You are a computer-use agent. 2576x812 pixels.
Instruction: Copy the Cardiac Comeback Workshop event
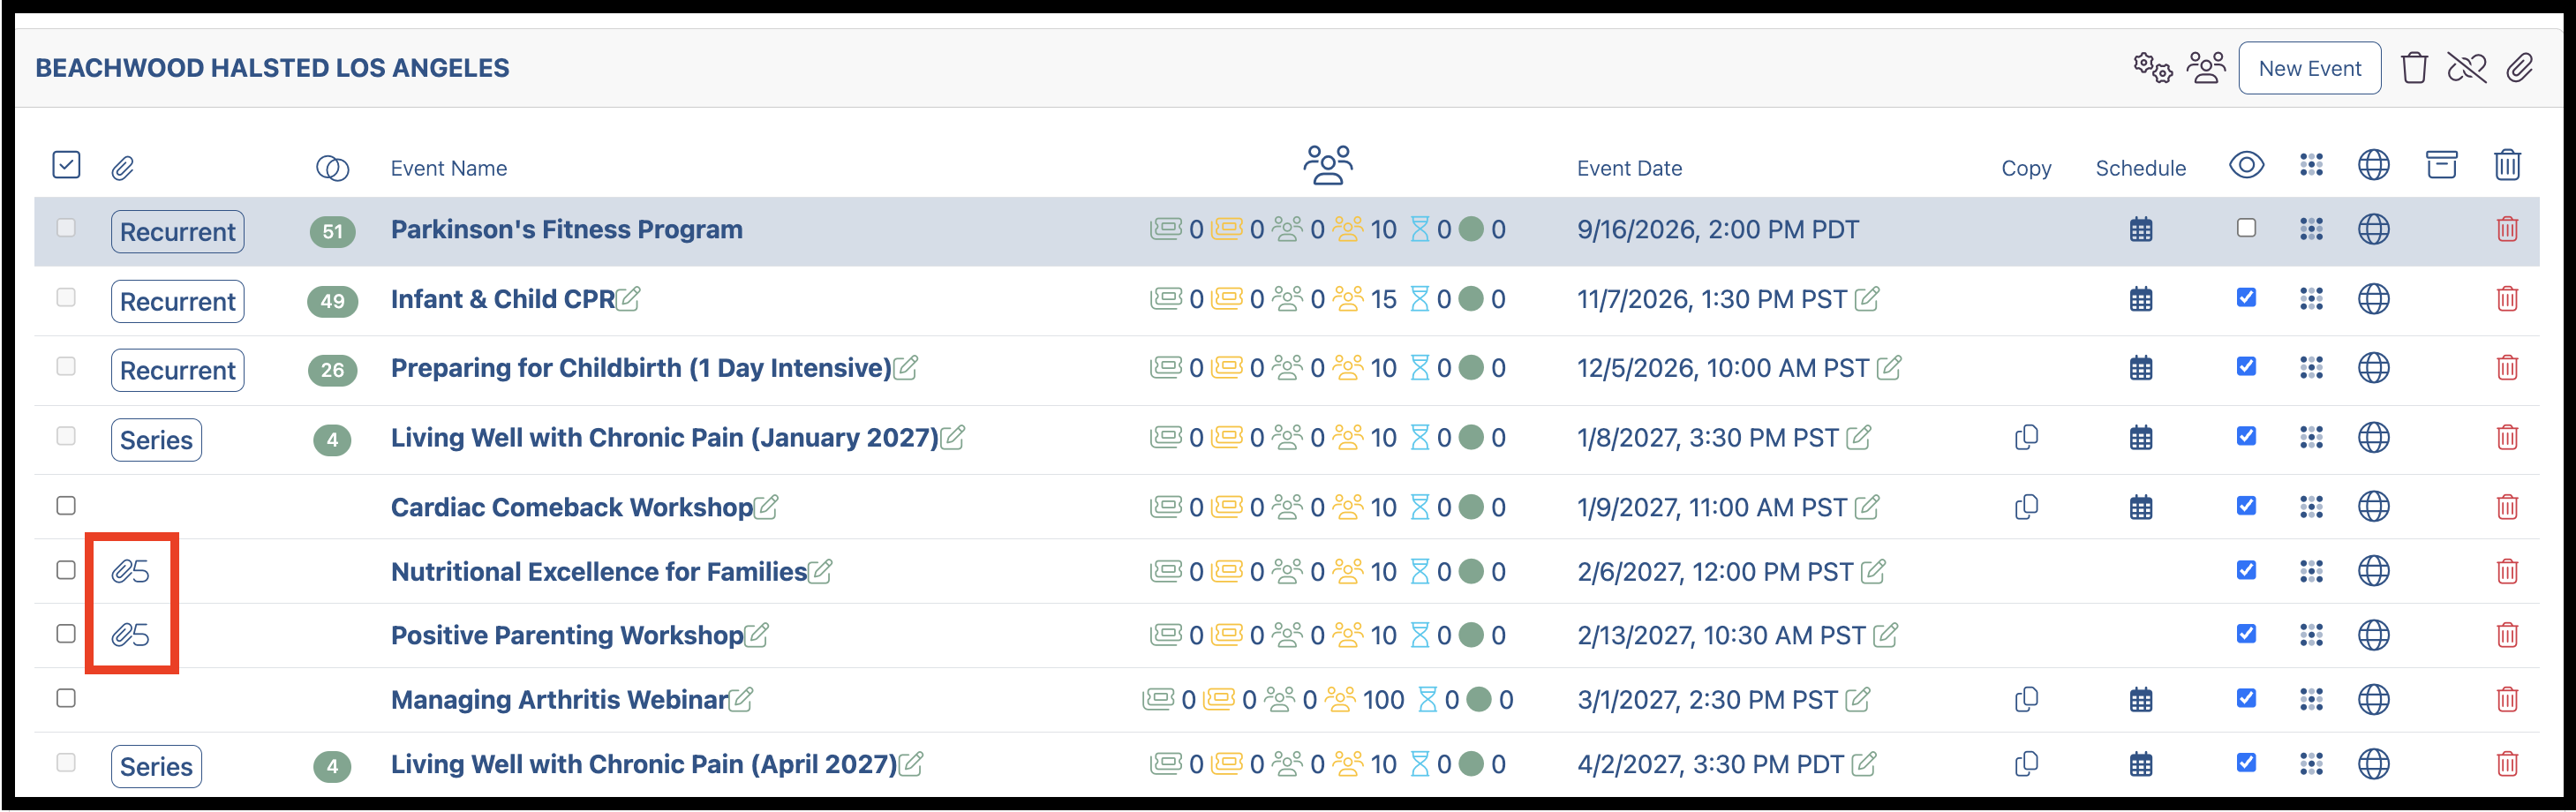point(2026,507)
